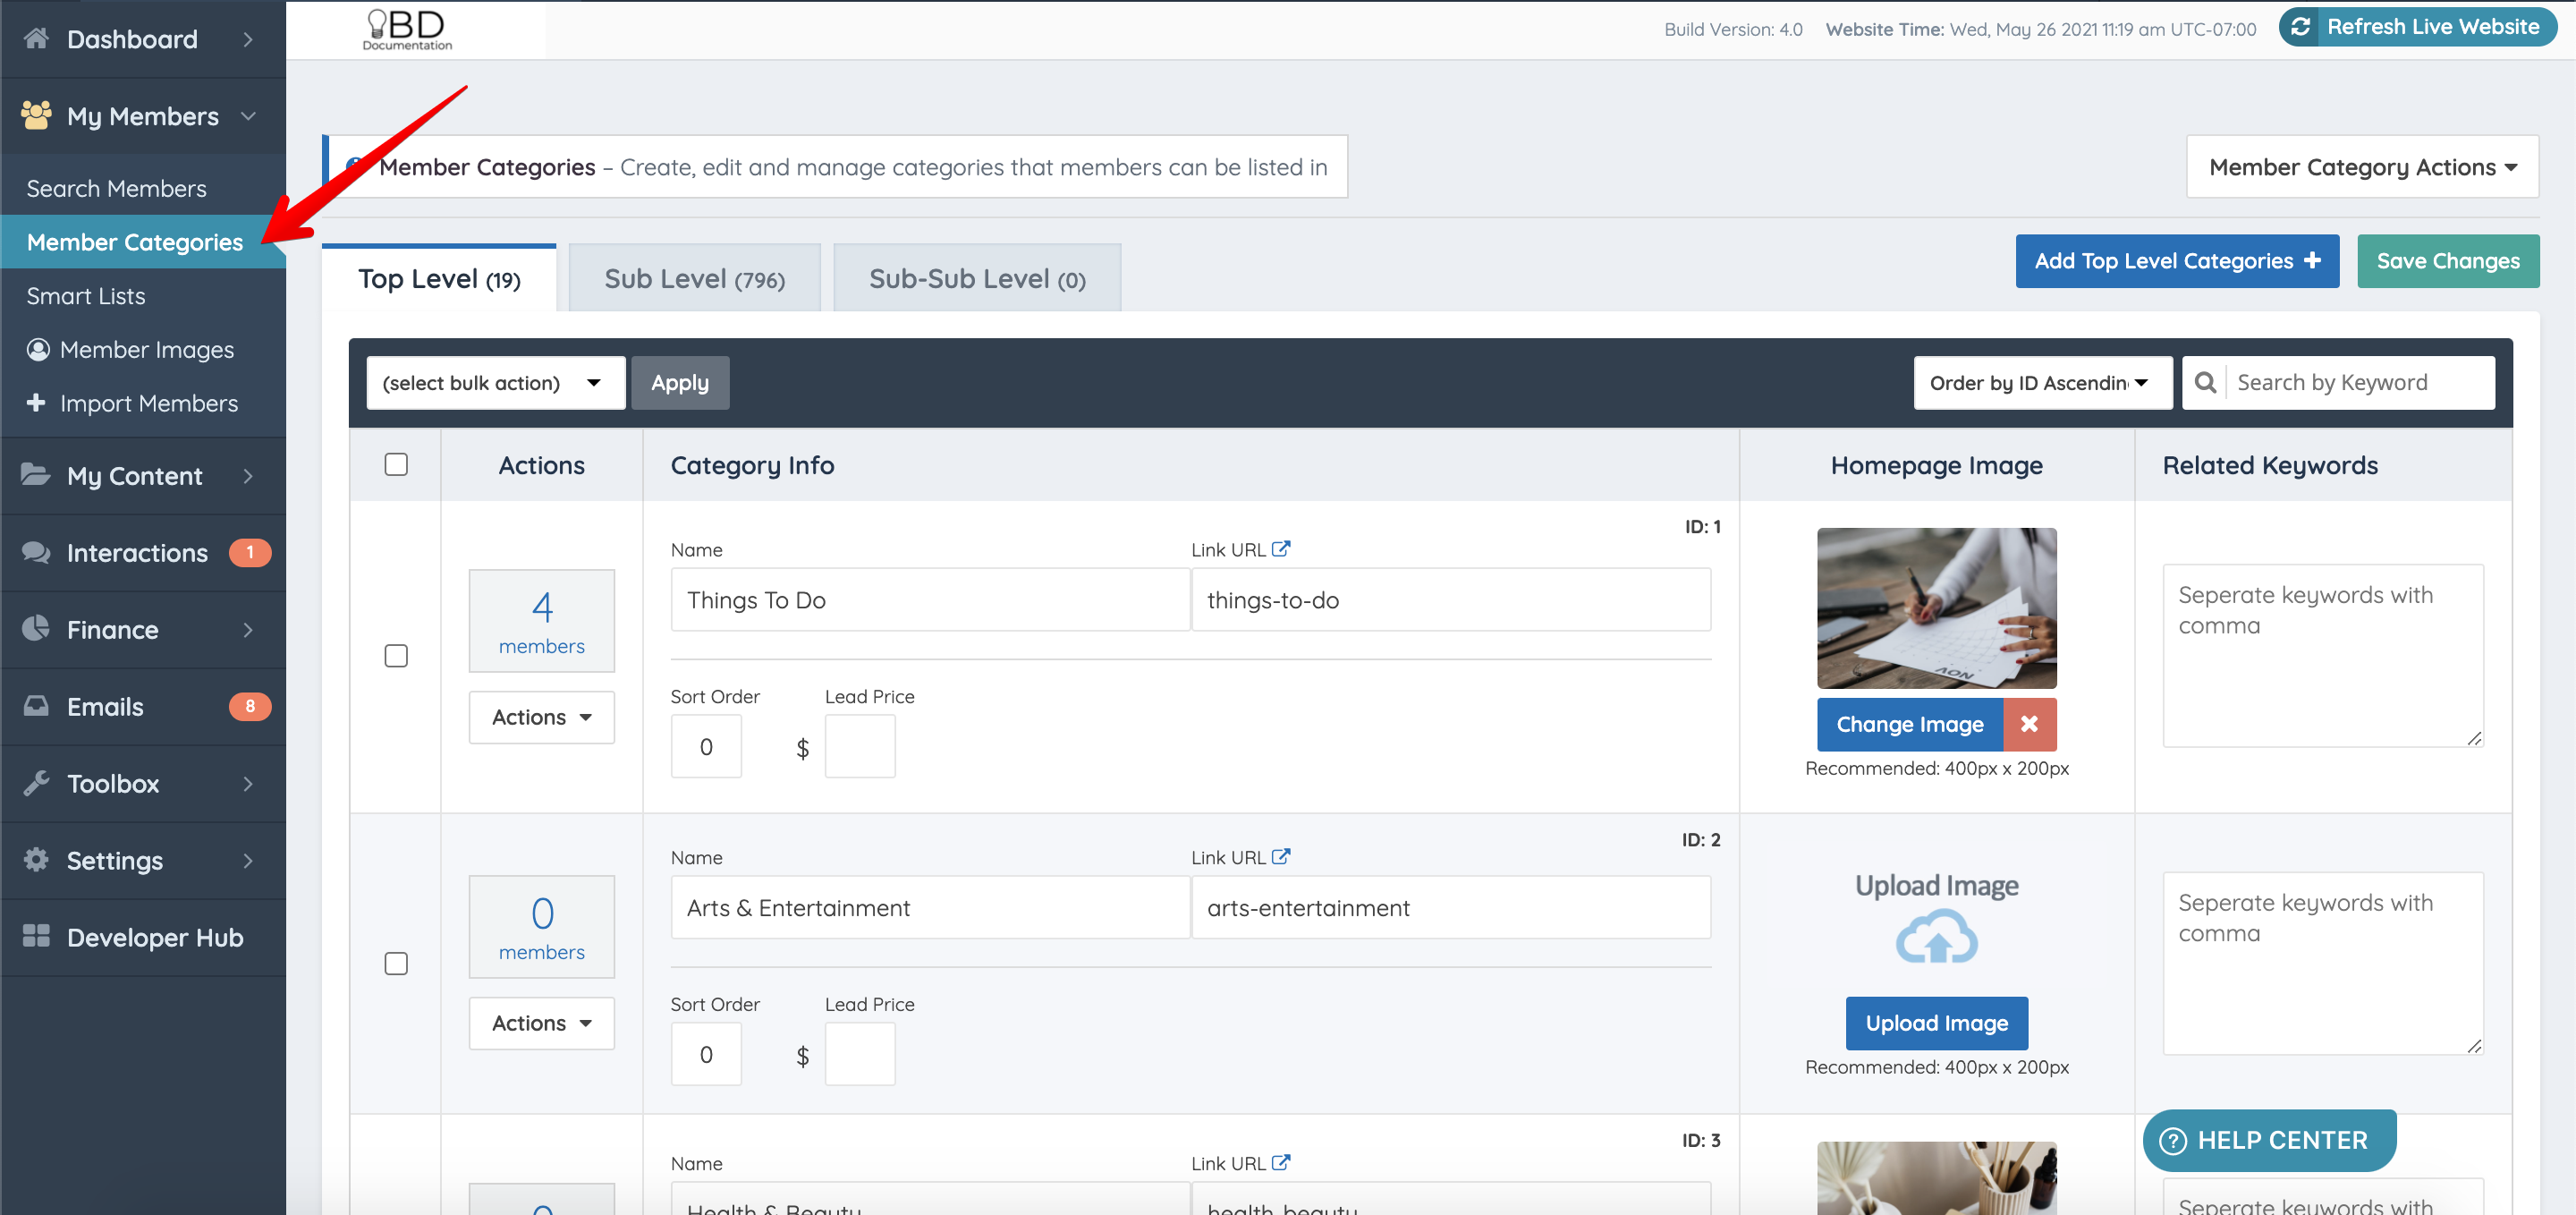Open the select bulk action dropdown
Viewport: 2576px width, 1215px height.
click(x=495, y=383)
